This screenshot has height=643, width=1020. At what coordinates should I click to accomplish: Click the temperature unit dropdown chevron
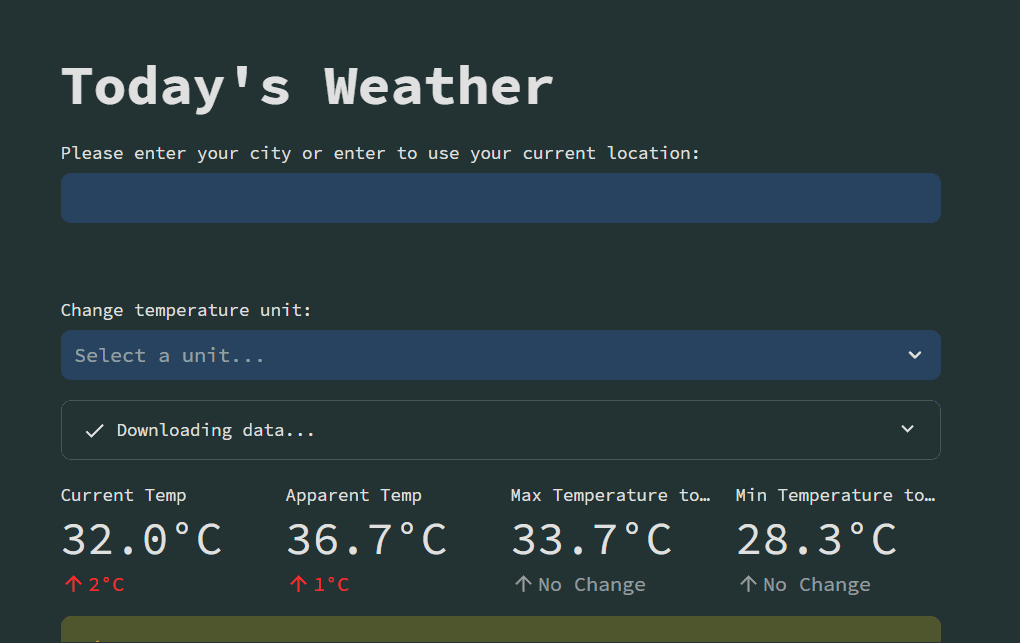pyautogui.click(x=914, y=355)
